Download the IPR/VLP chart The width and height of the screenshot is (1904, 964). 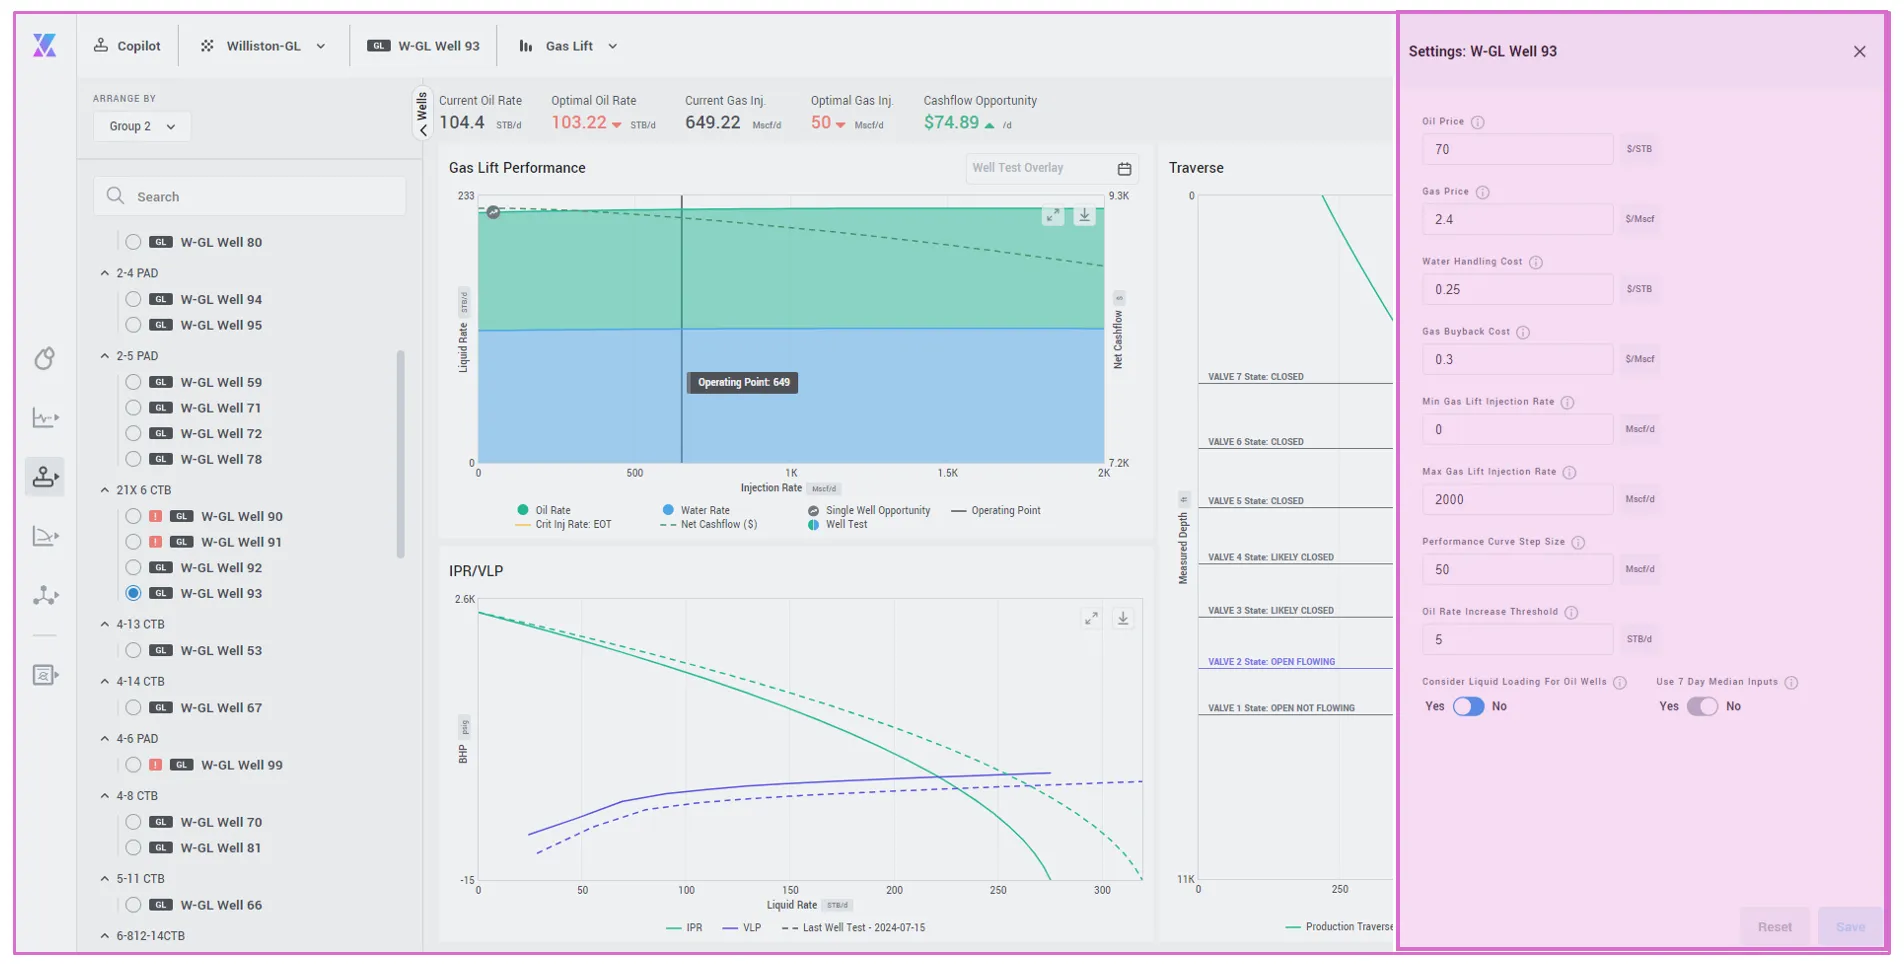pyautogui.click(x=1123, y=619)
